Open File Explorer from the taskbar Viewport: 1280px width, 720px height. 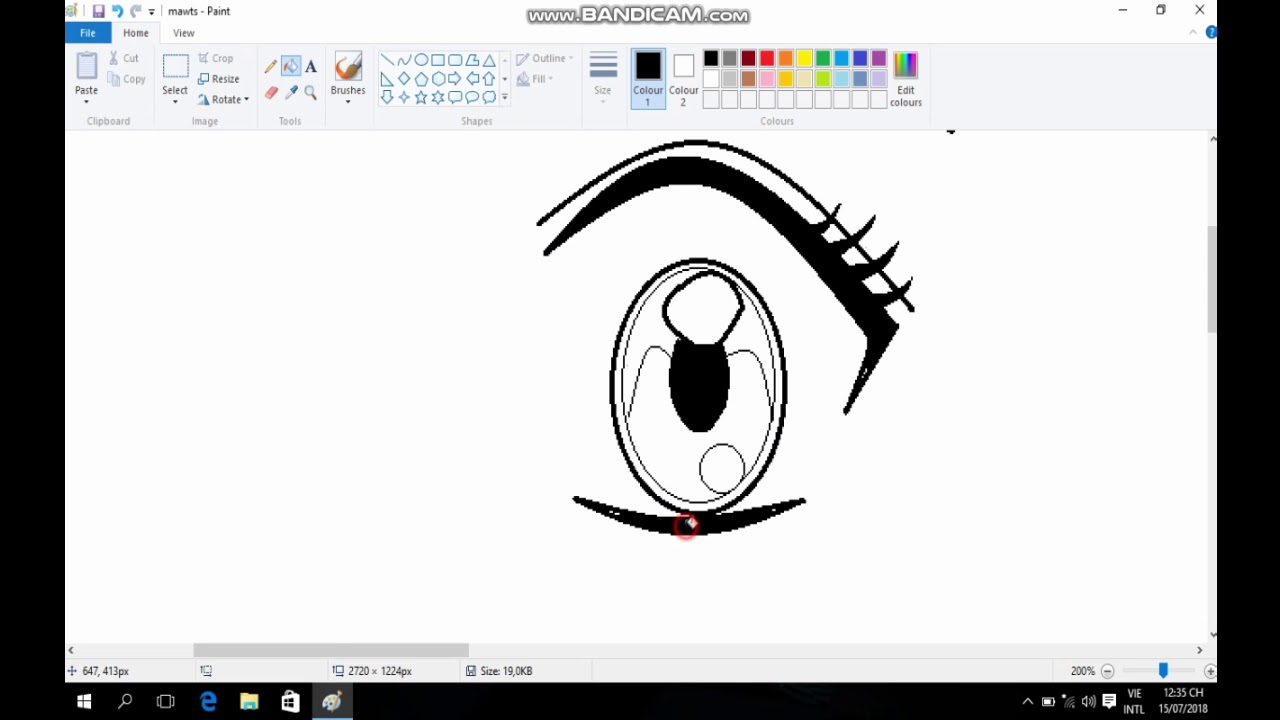coord(249,702)
